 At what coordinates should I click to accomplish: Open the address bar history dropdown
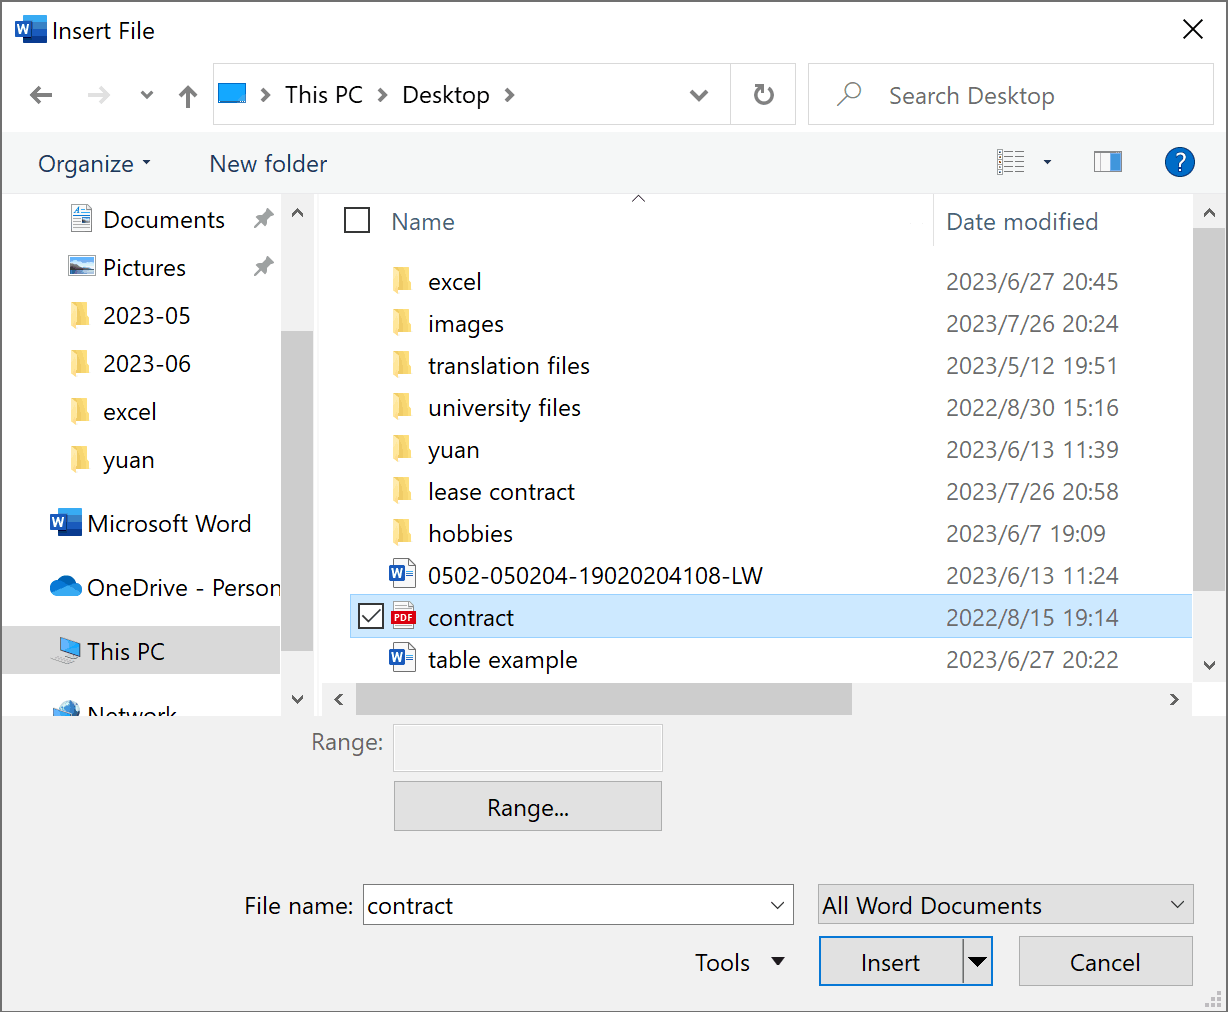699,96
